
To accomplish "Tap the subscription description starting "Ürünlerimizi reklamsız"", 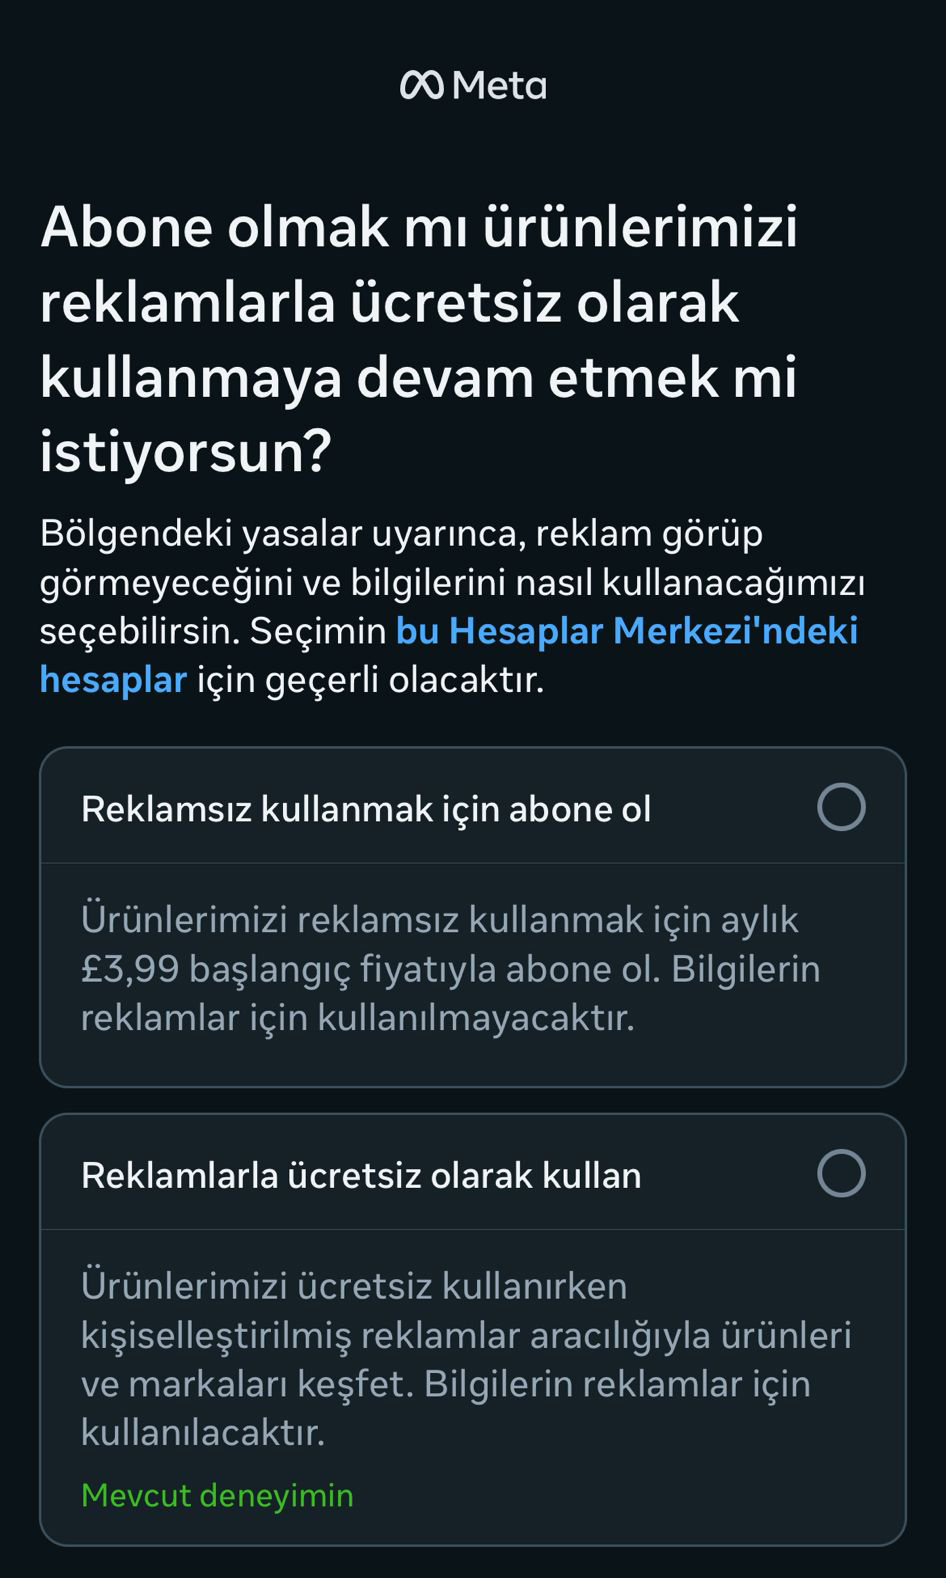I will (x=440, y=919).
